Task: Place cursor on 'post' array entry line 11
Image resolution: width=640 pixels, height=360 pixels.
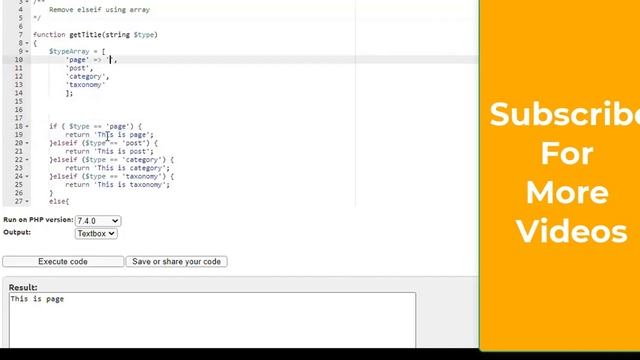Action: [79, 68]
